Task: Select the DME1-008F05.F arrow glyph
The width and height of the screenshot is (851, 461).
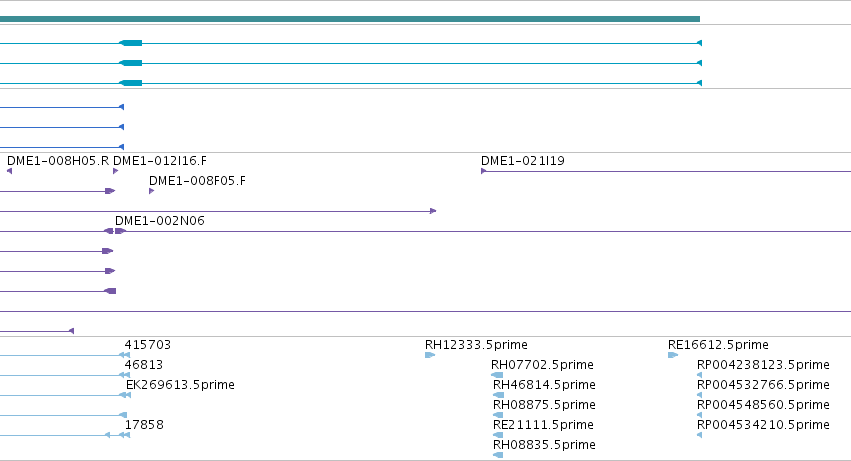Action: (151, 191)
